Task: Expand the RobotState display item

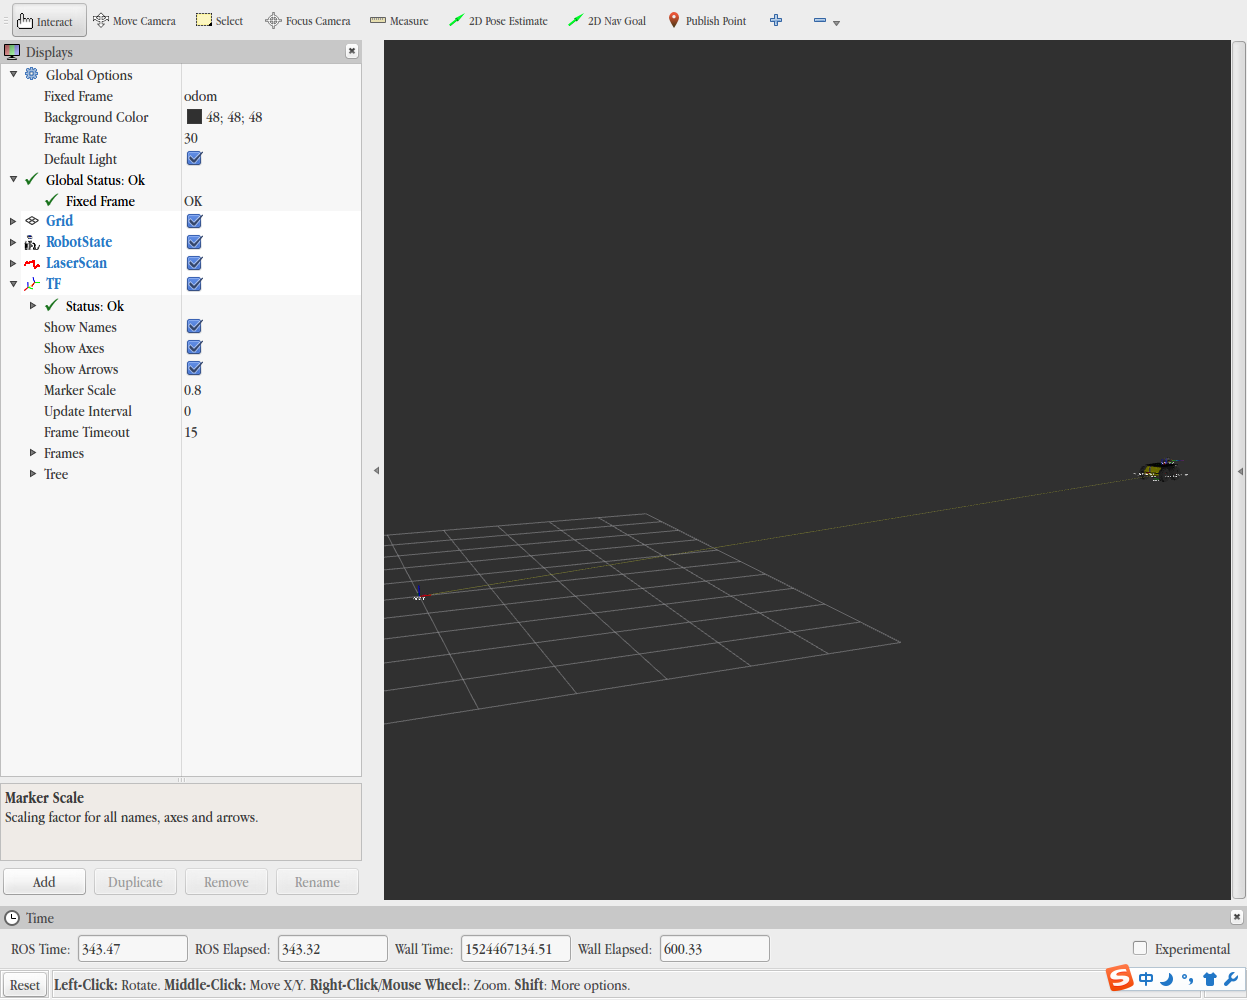Action: (x=13, y=242)
